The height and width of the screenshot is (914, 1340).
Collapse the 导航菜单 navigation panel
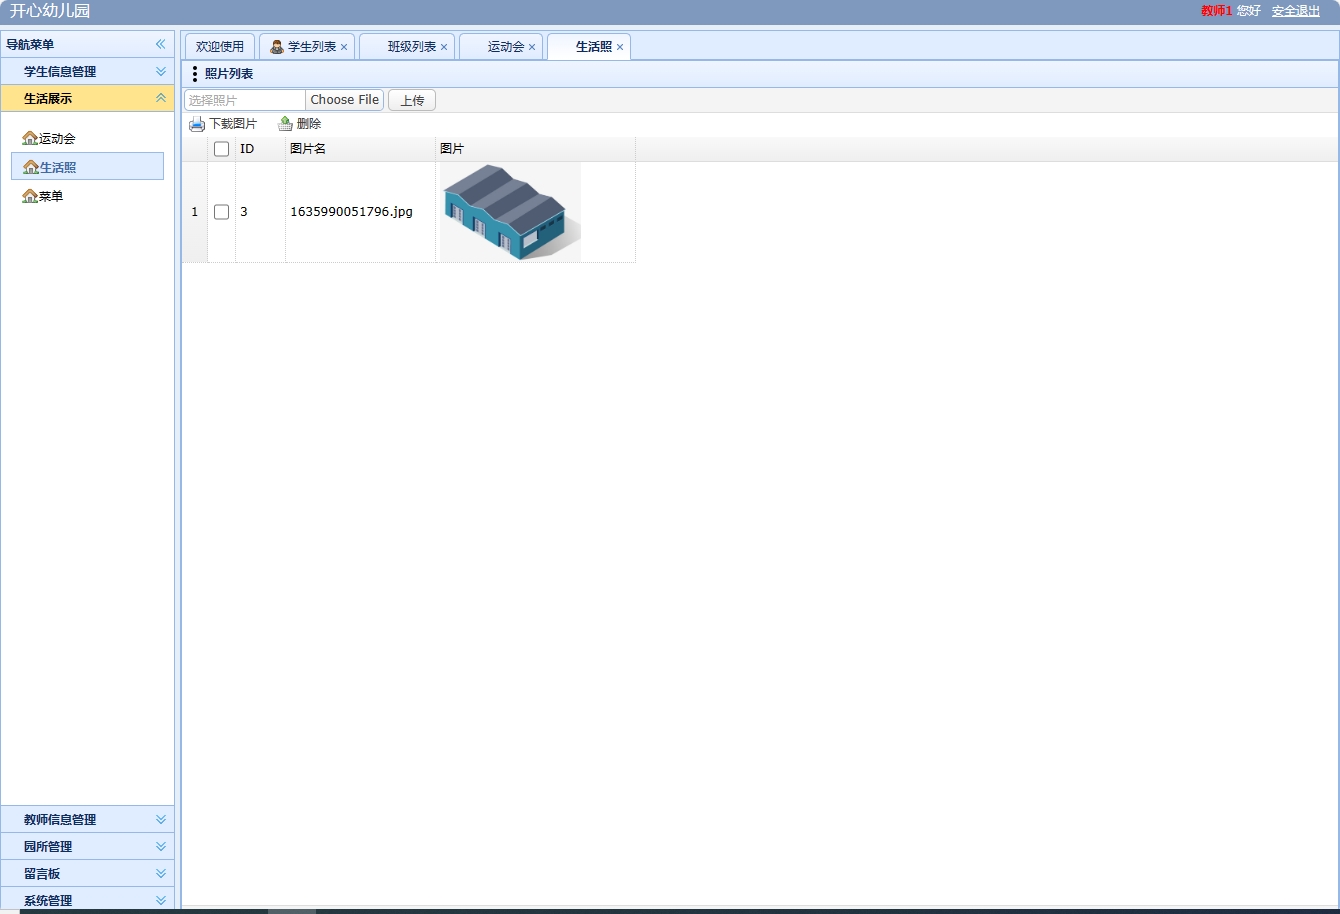(x=160, y=44)
